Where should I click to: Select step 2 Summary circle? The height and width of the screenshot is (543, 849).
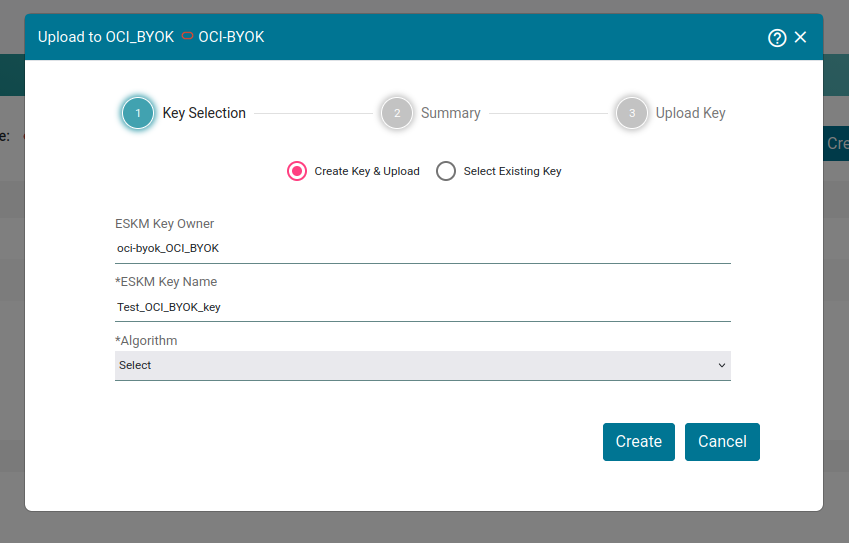(397, 113)
